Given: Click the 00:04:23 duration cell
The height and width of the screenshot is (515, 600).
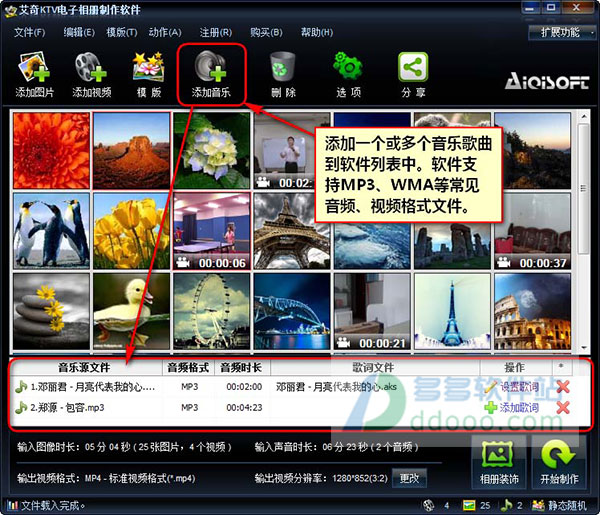Looking at the screenshot, I should [x=244, y=407].
